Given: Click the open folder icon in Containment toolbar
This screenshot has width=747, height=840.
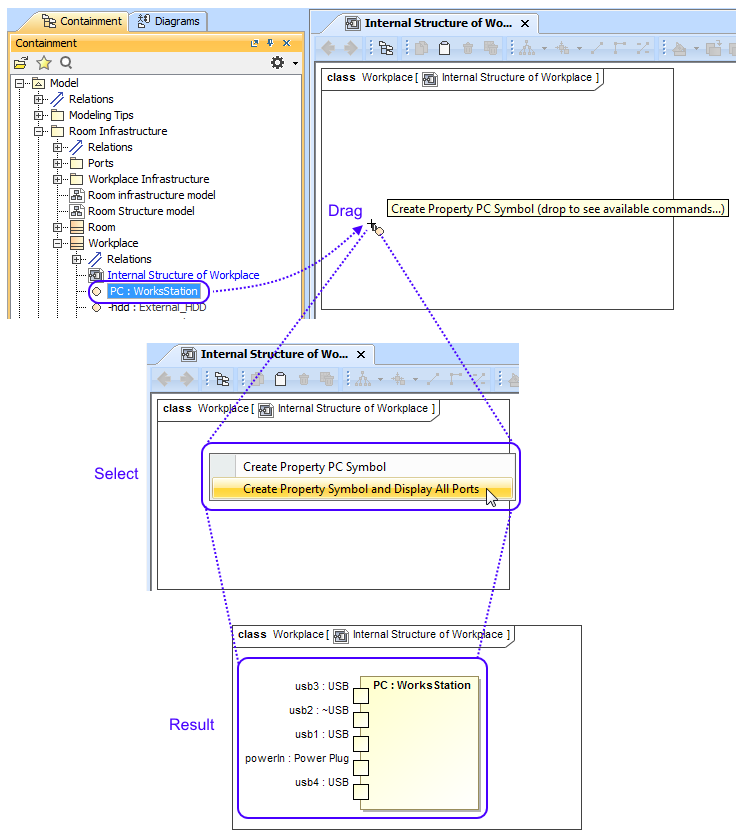Looking at the screenshot, I should [21, 63].
